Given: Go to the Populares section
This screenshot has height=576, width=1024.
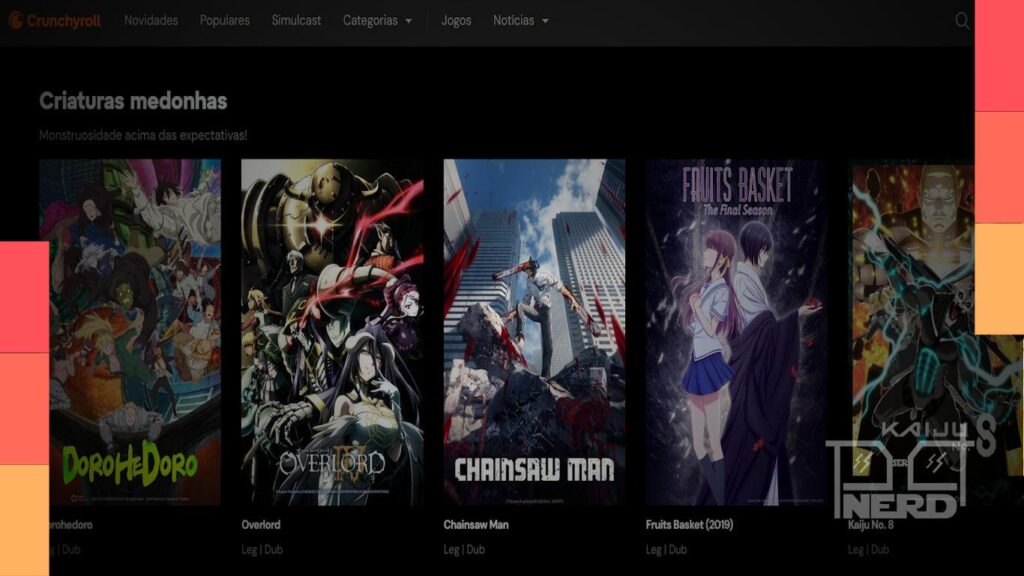Looking at the screenshot, I should pos(225,21).
